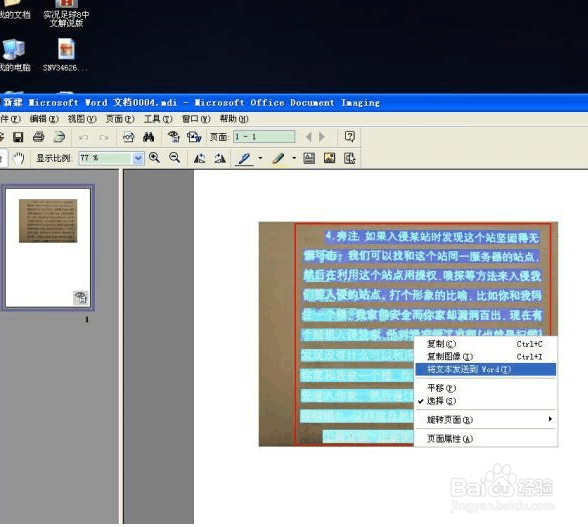
Task: Choose 复制图像(I) in context menu
Action: pos(485,356)
